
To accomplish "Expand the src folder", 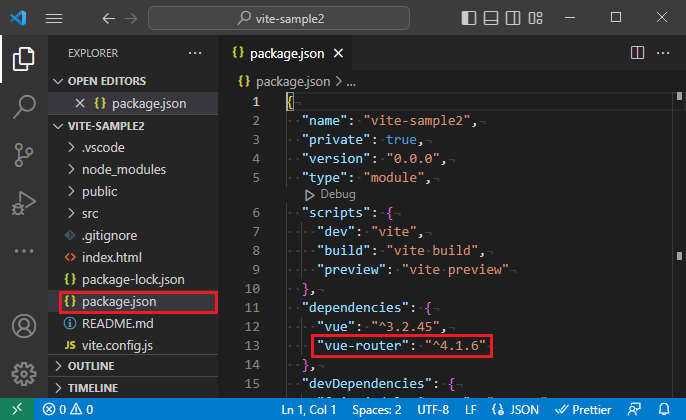I will (x=133, y=214).
